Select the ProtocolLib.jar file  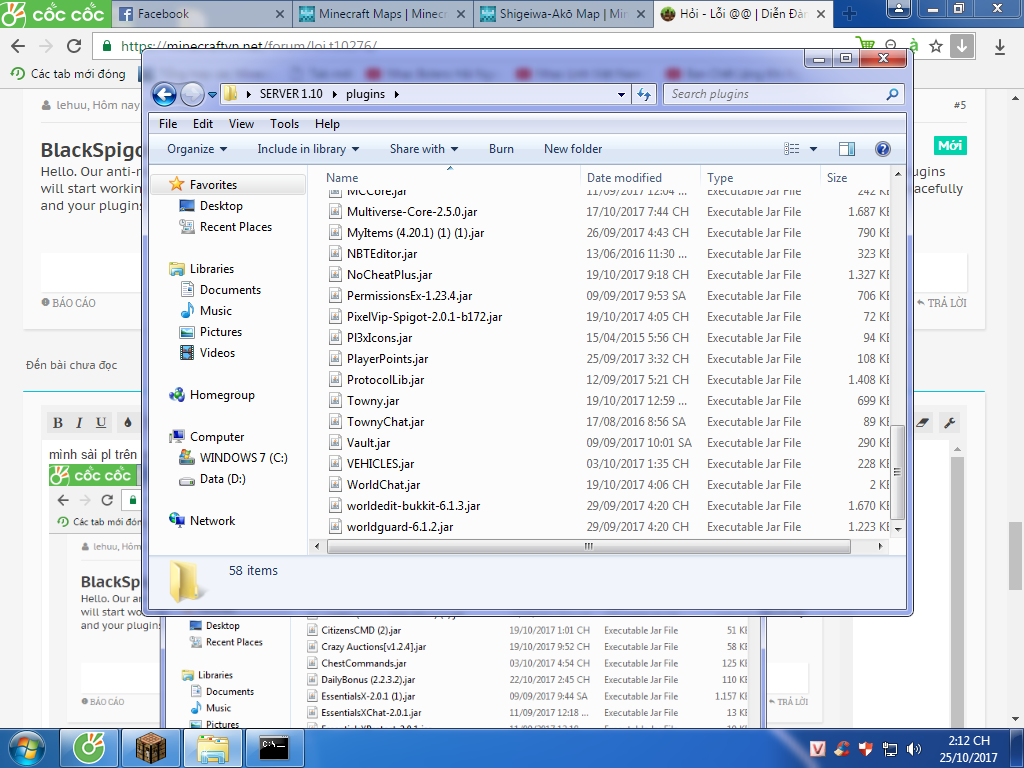click(385, 380)
